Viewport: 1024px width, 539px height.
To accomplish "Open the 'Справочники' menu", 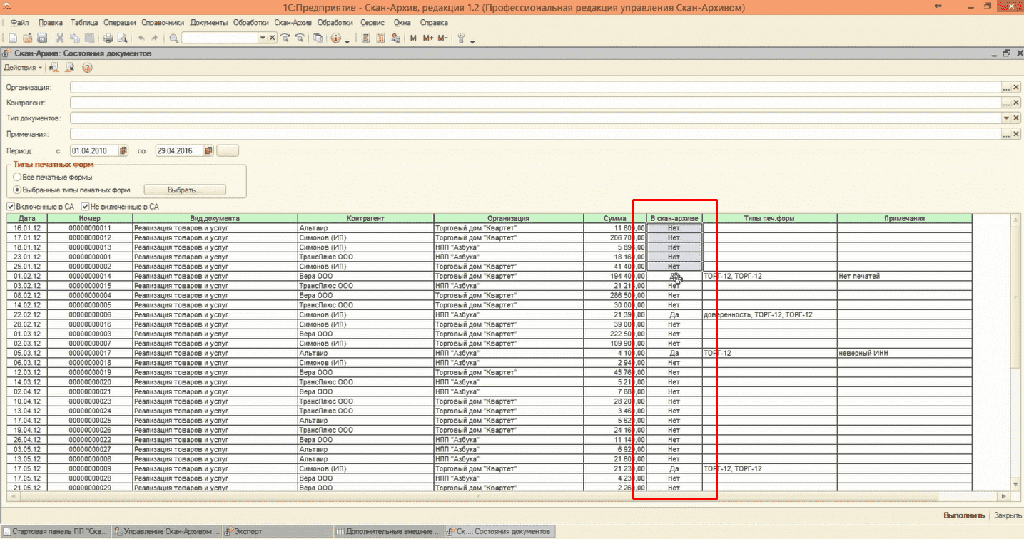I will coord(165,21).
